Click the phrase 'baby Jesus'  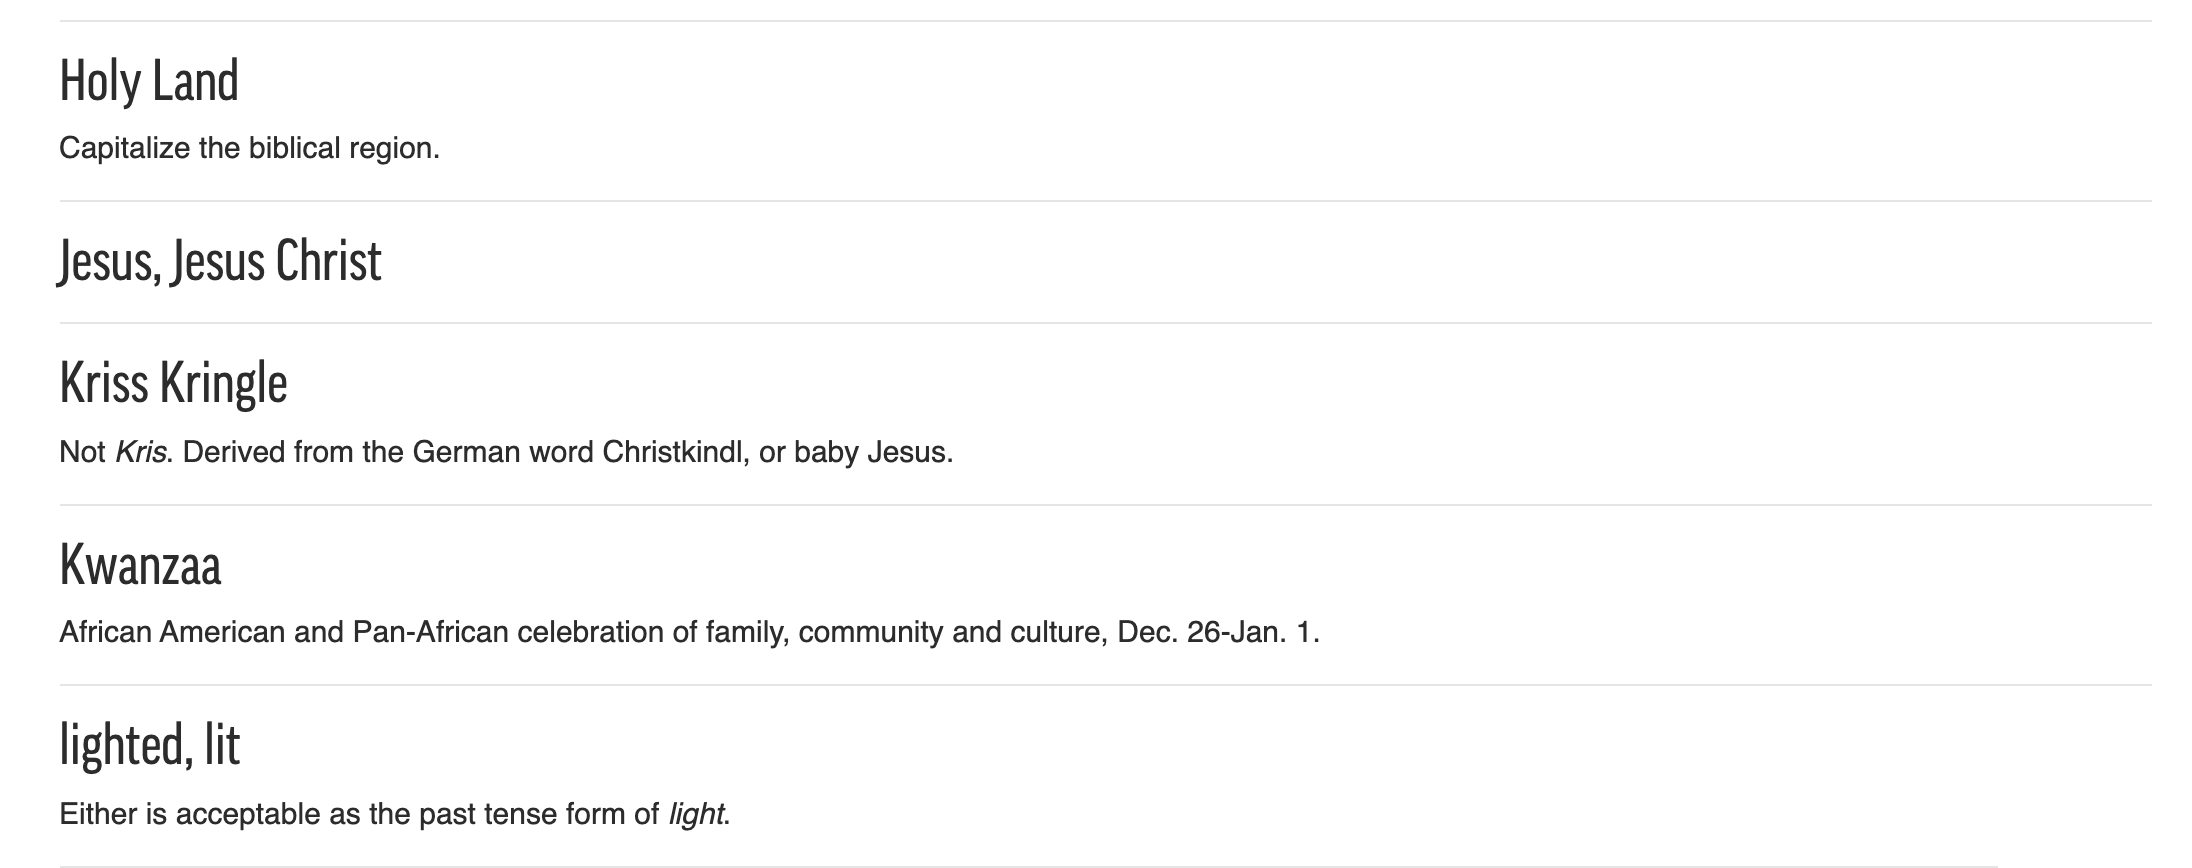870,452
